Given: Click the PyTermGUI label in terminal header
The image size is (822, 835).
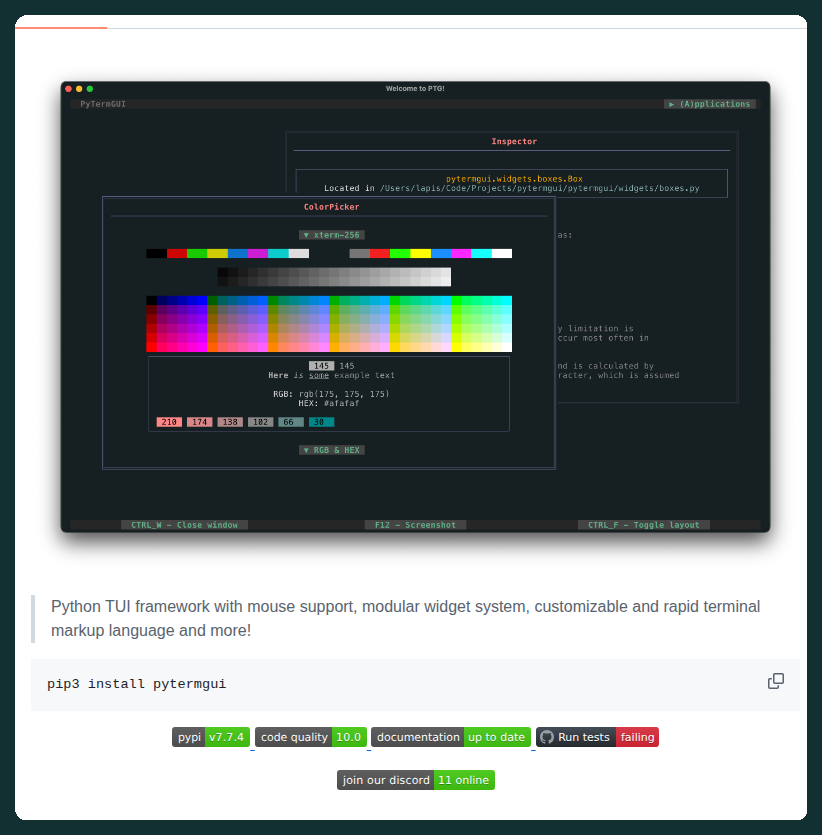Looking at the screenshot, I should click(103, 104).
